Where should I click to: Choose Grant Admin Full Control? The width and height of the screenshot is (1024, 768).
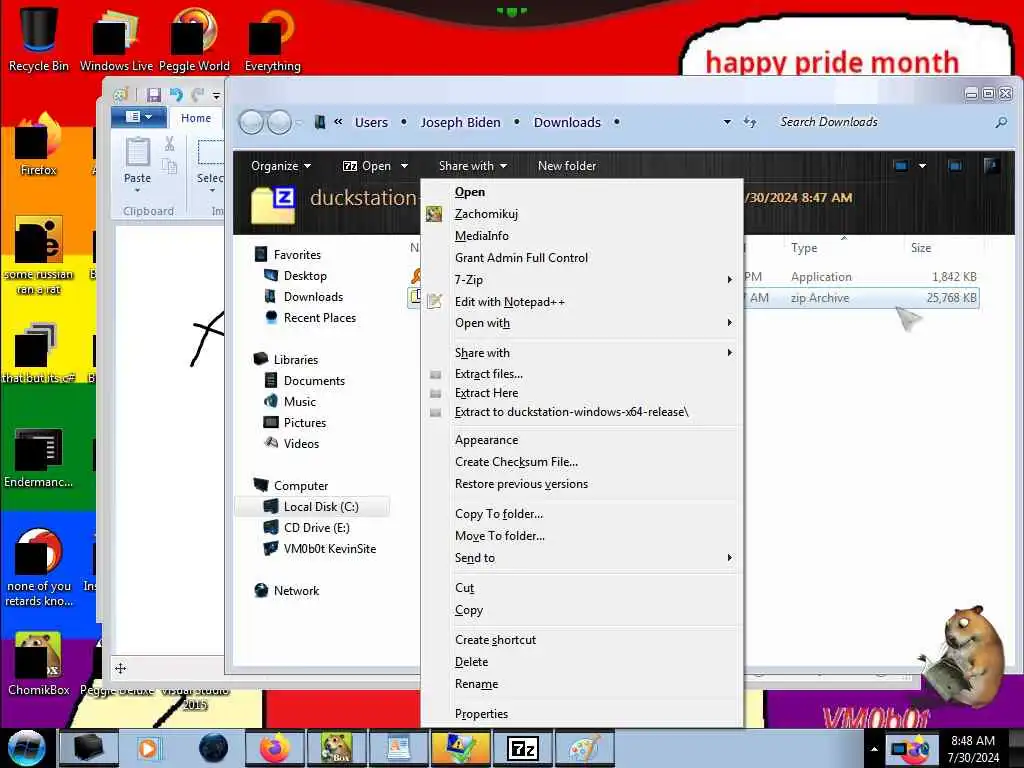coord(521,258)
